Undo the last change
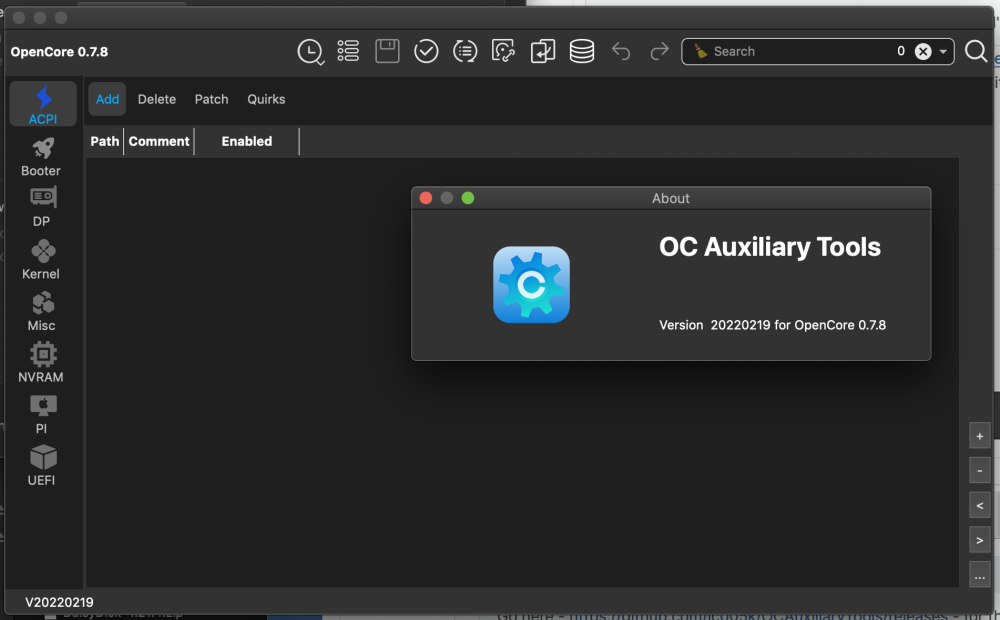Screen dimensions: 1000x620 [x=621, y=51]
